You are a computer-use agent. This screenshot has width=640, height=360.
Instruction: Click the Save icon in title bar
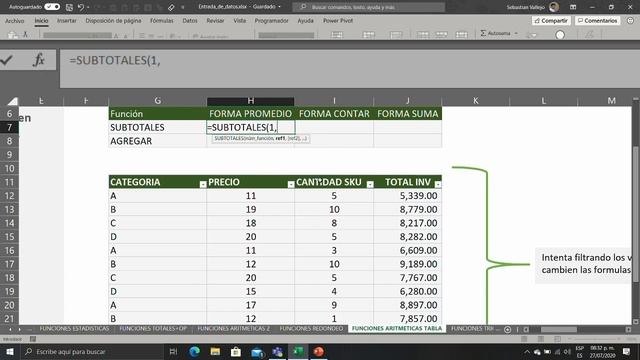coord(69,7)
